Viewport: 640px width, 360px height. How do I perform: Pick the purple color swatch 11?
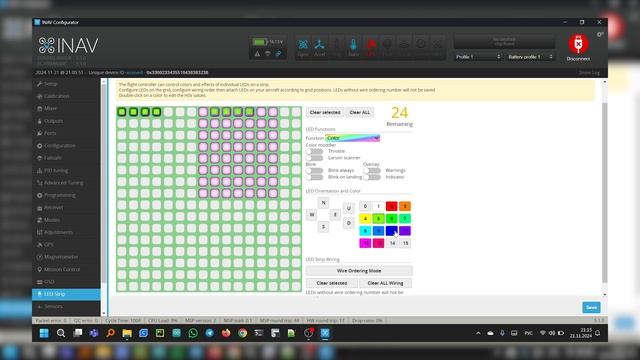[405, 231]
